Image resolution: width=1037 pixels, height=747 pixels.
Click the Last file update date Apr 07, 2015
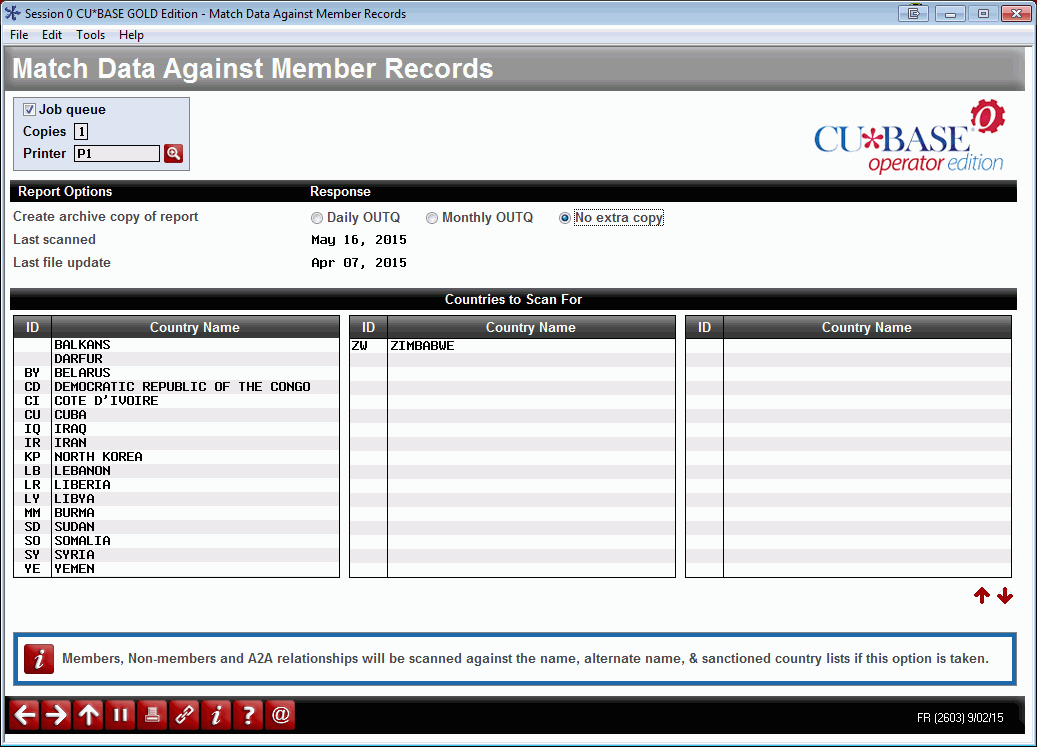pyautogui.click(x=359, y=263)
